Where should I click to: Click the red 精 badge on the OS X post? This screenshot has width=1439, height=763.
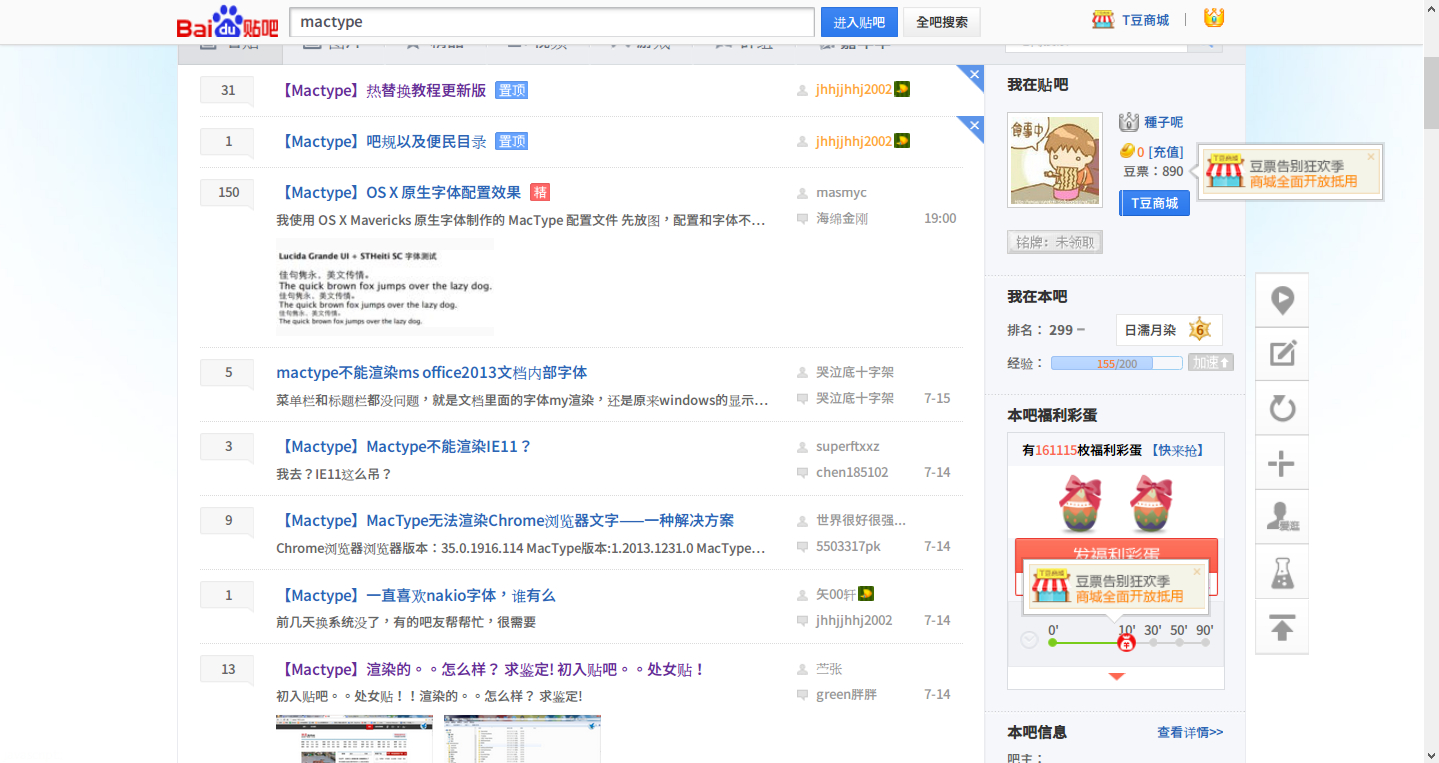pos(540,192)
